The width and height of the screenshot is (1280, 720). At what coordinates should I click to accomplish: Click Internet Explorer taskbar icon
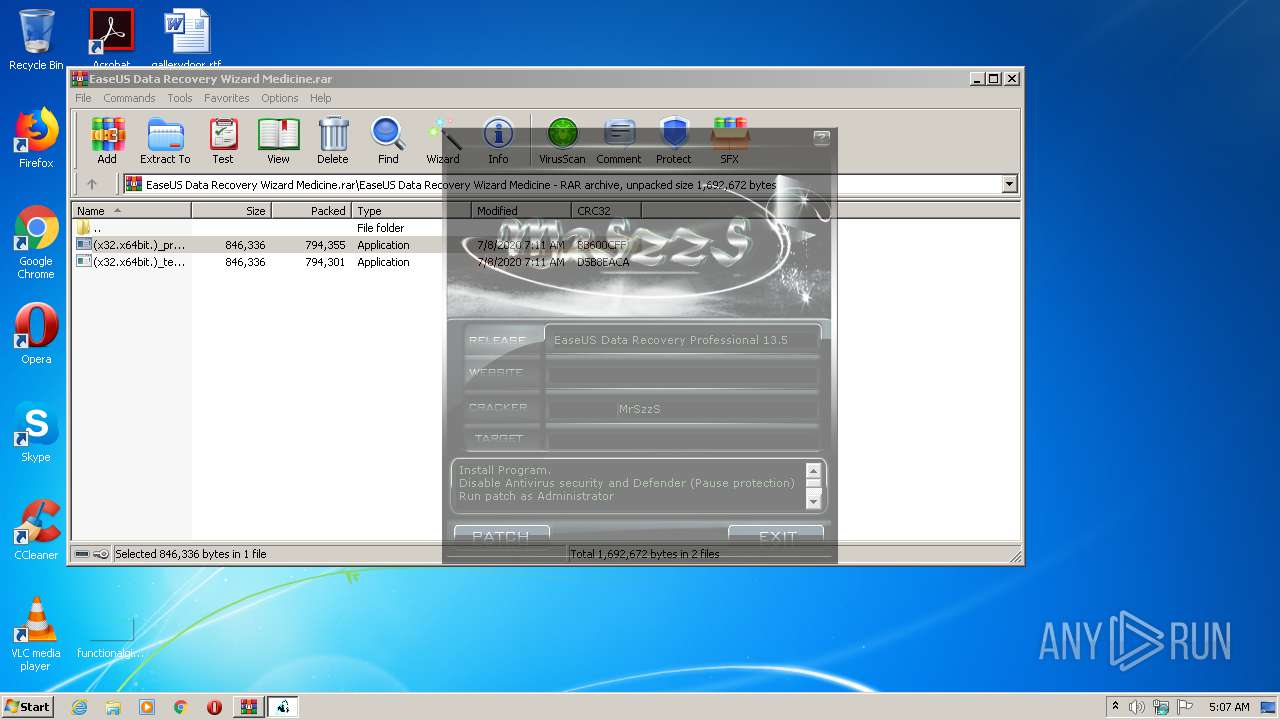pos(79,707)
